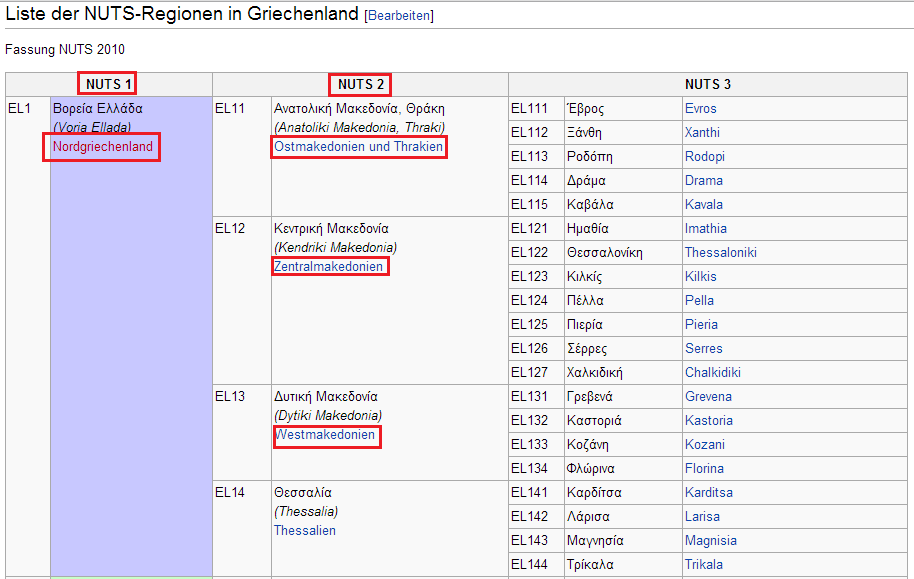Click the Greek name Έβρος
This screenshot has height=579, width=914.
585,108
